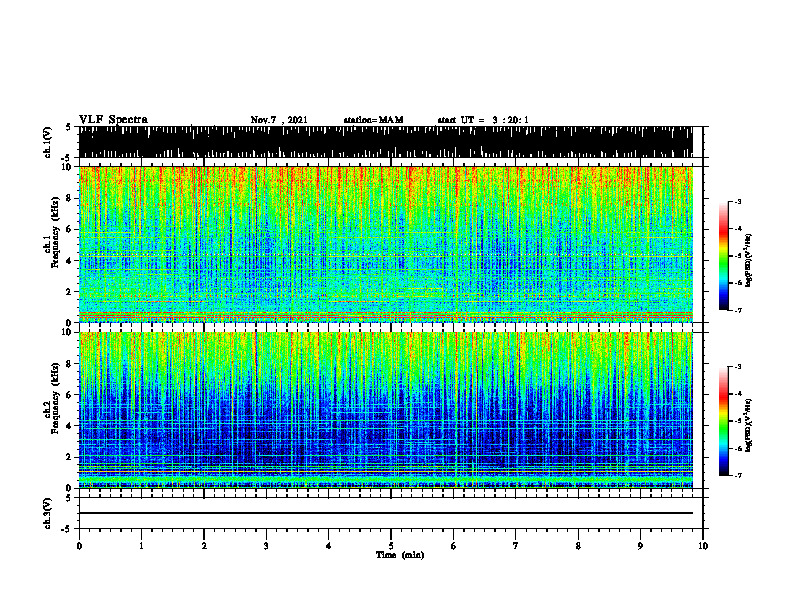The image size is (792, 612).
Task: Click the "VLF Spectra" plot title
Action: coord(113,120)
